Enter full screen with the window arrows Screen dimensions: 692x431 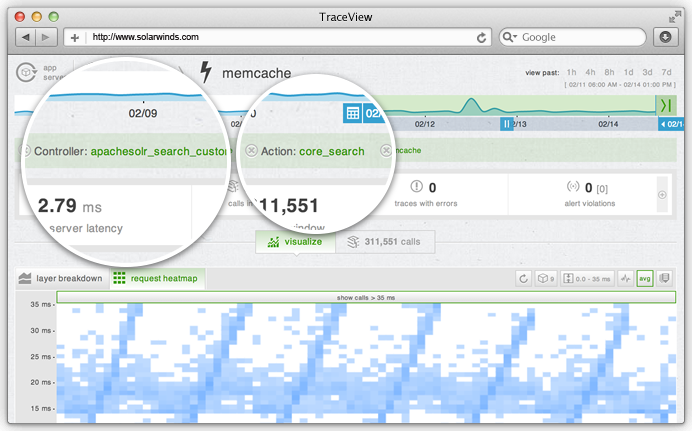click(x=674, y=17)
